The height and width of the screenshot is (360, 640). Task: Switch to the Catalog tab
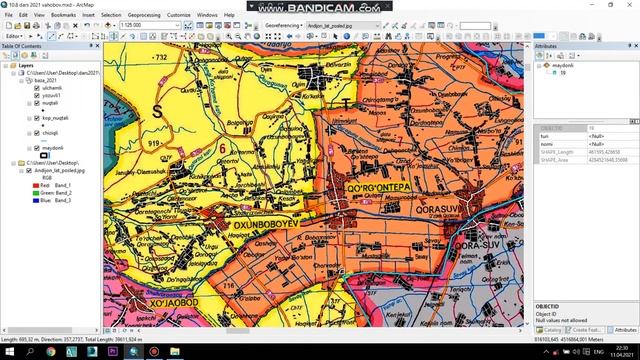click(x=549, y=330)
